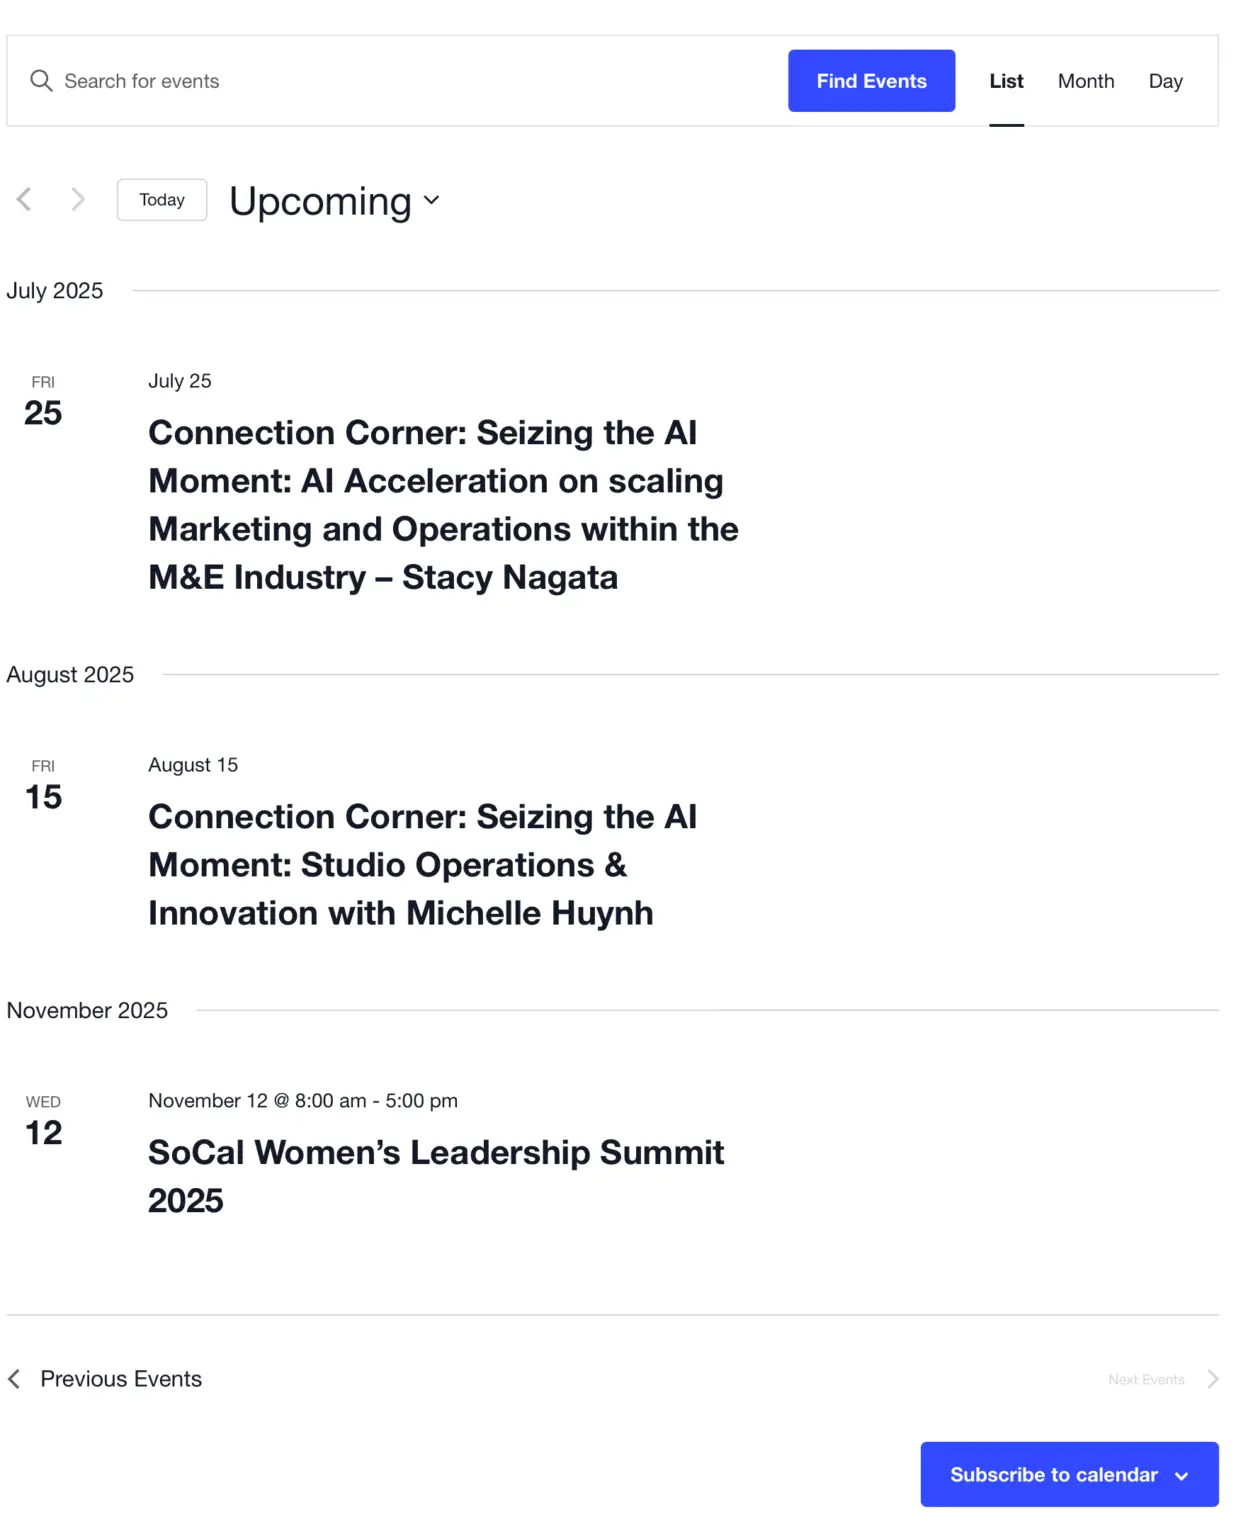Viewport: 1241px width, 1536px height.
Task: Click the Subscribe to calendar button
Action: tap(1069, 1474)
